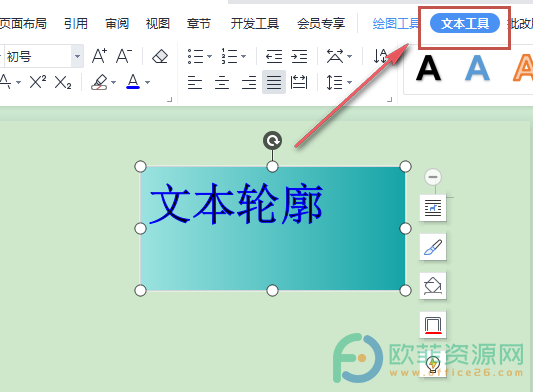533x392 pixels.
Task: Align text left
Action: click(x=195, y=82)
